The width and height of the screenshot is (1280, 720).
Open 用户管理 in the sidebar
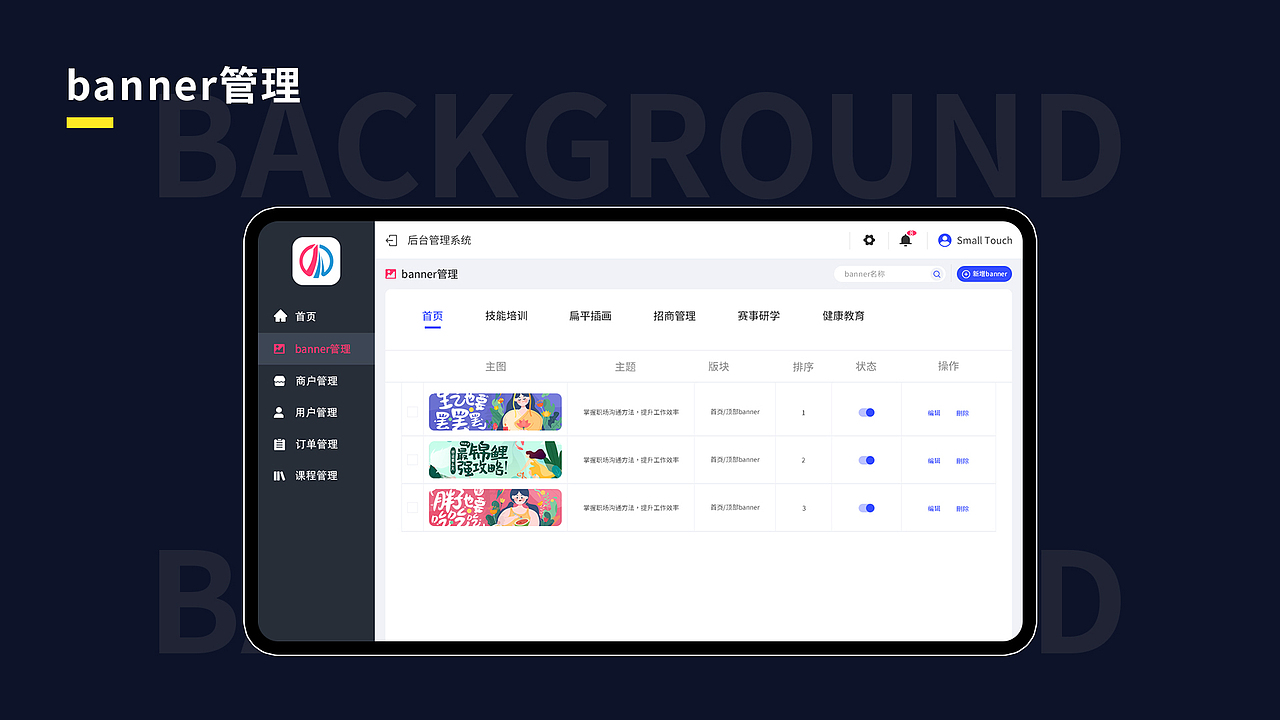[x=316, y=413]
